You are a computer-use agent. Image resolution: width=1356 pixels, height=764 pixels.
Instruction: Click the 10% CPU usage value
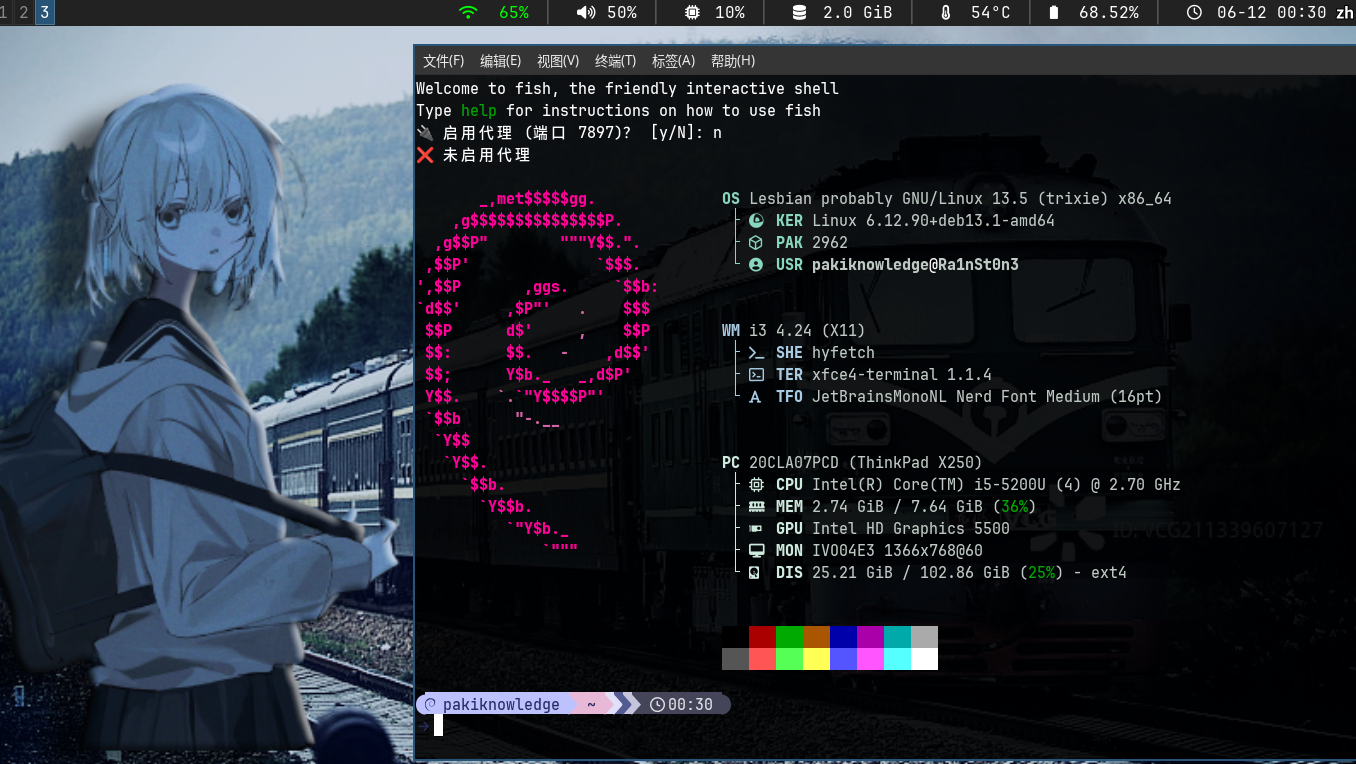(729, 13)
